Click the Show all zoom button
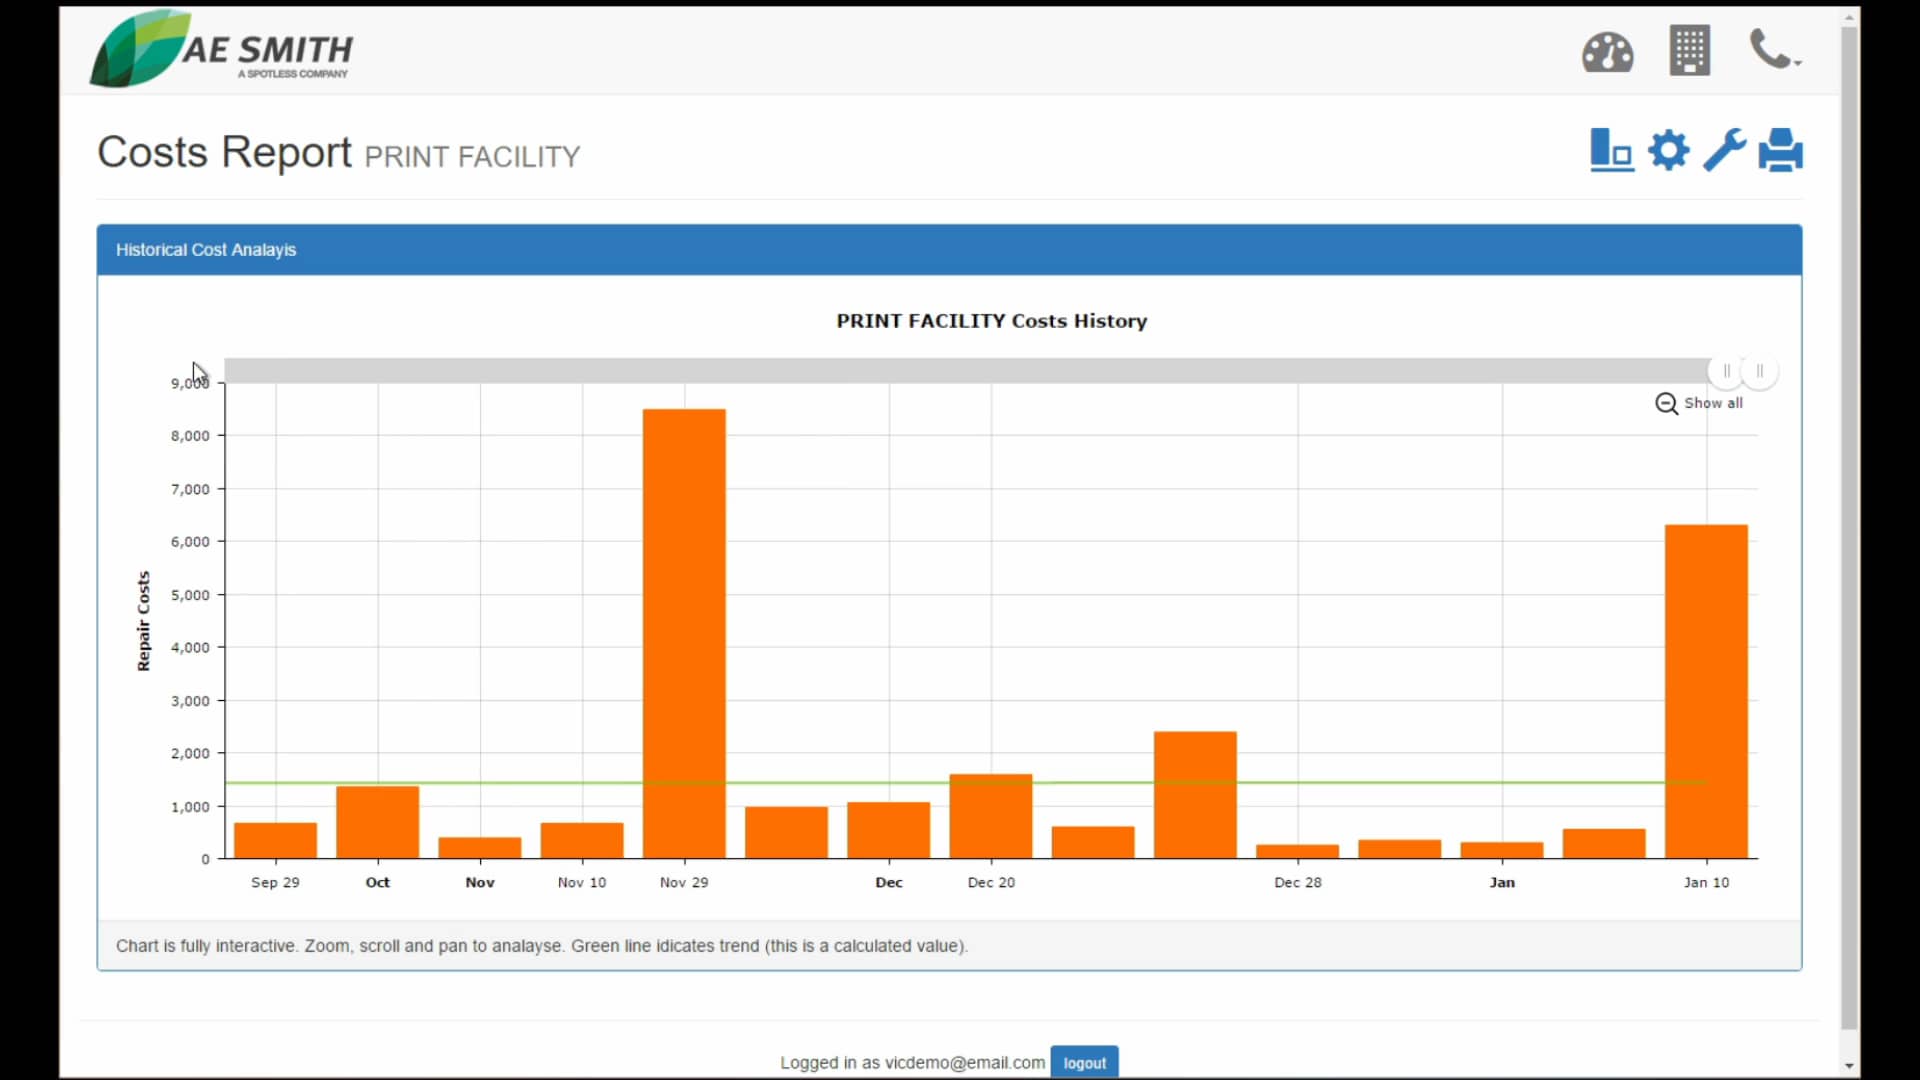The height and width of the screenshot is (1080, 1920). click(1712, 403)
